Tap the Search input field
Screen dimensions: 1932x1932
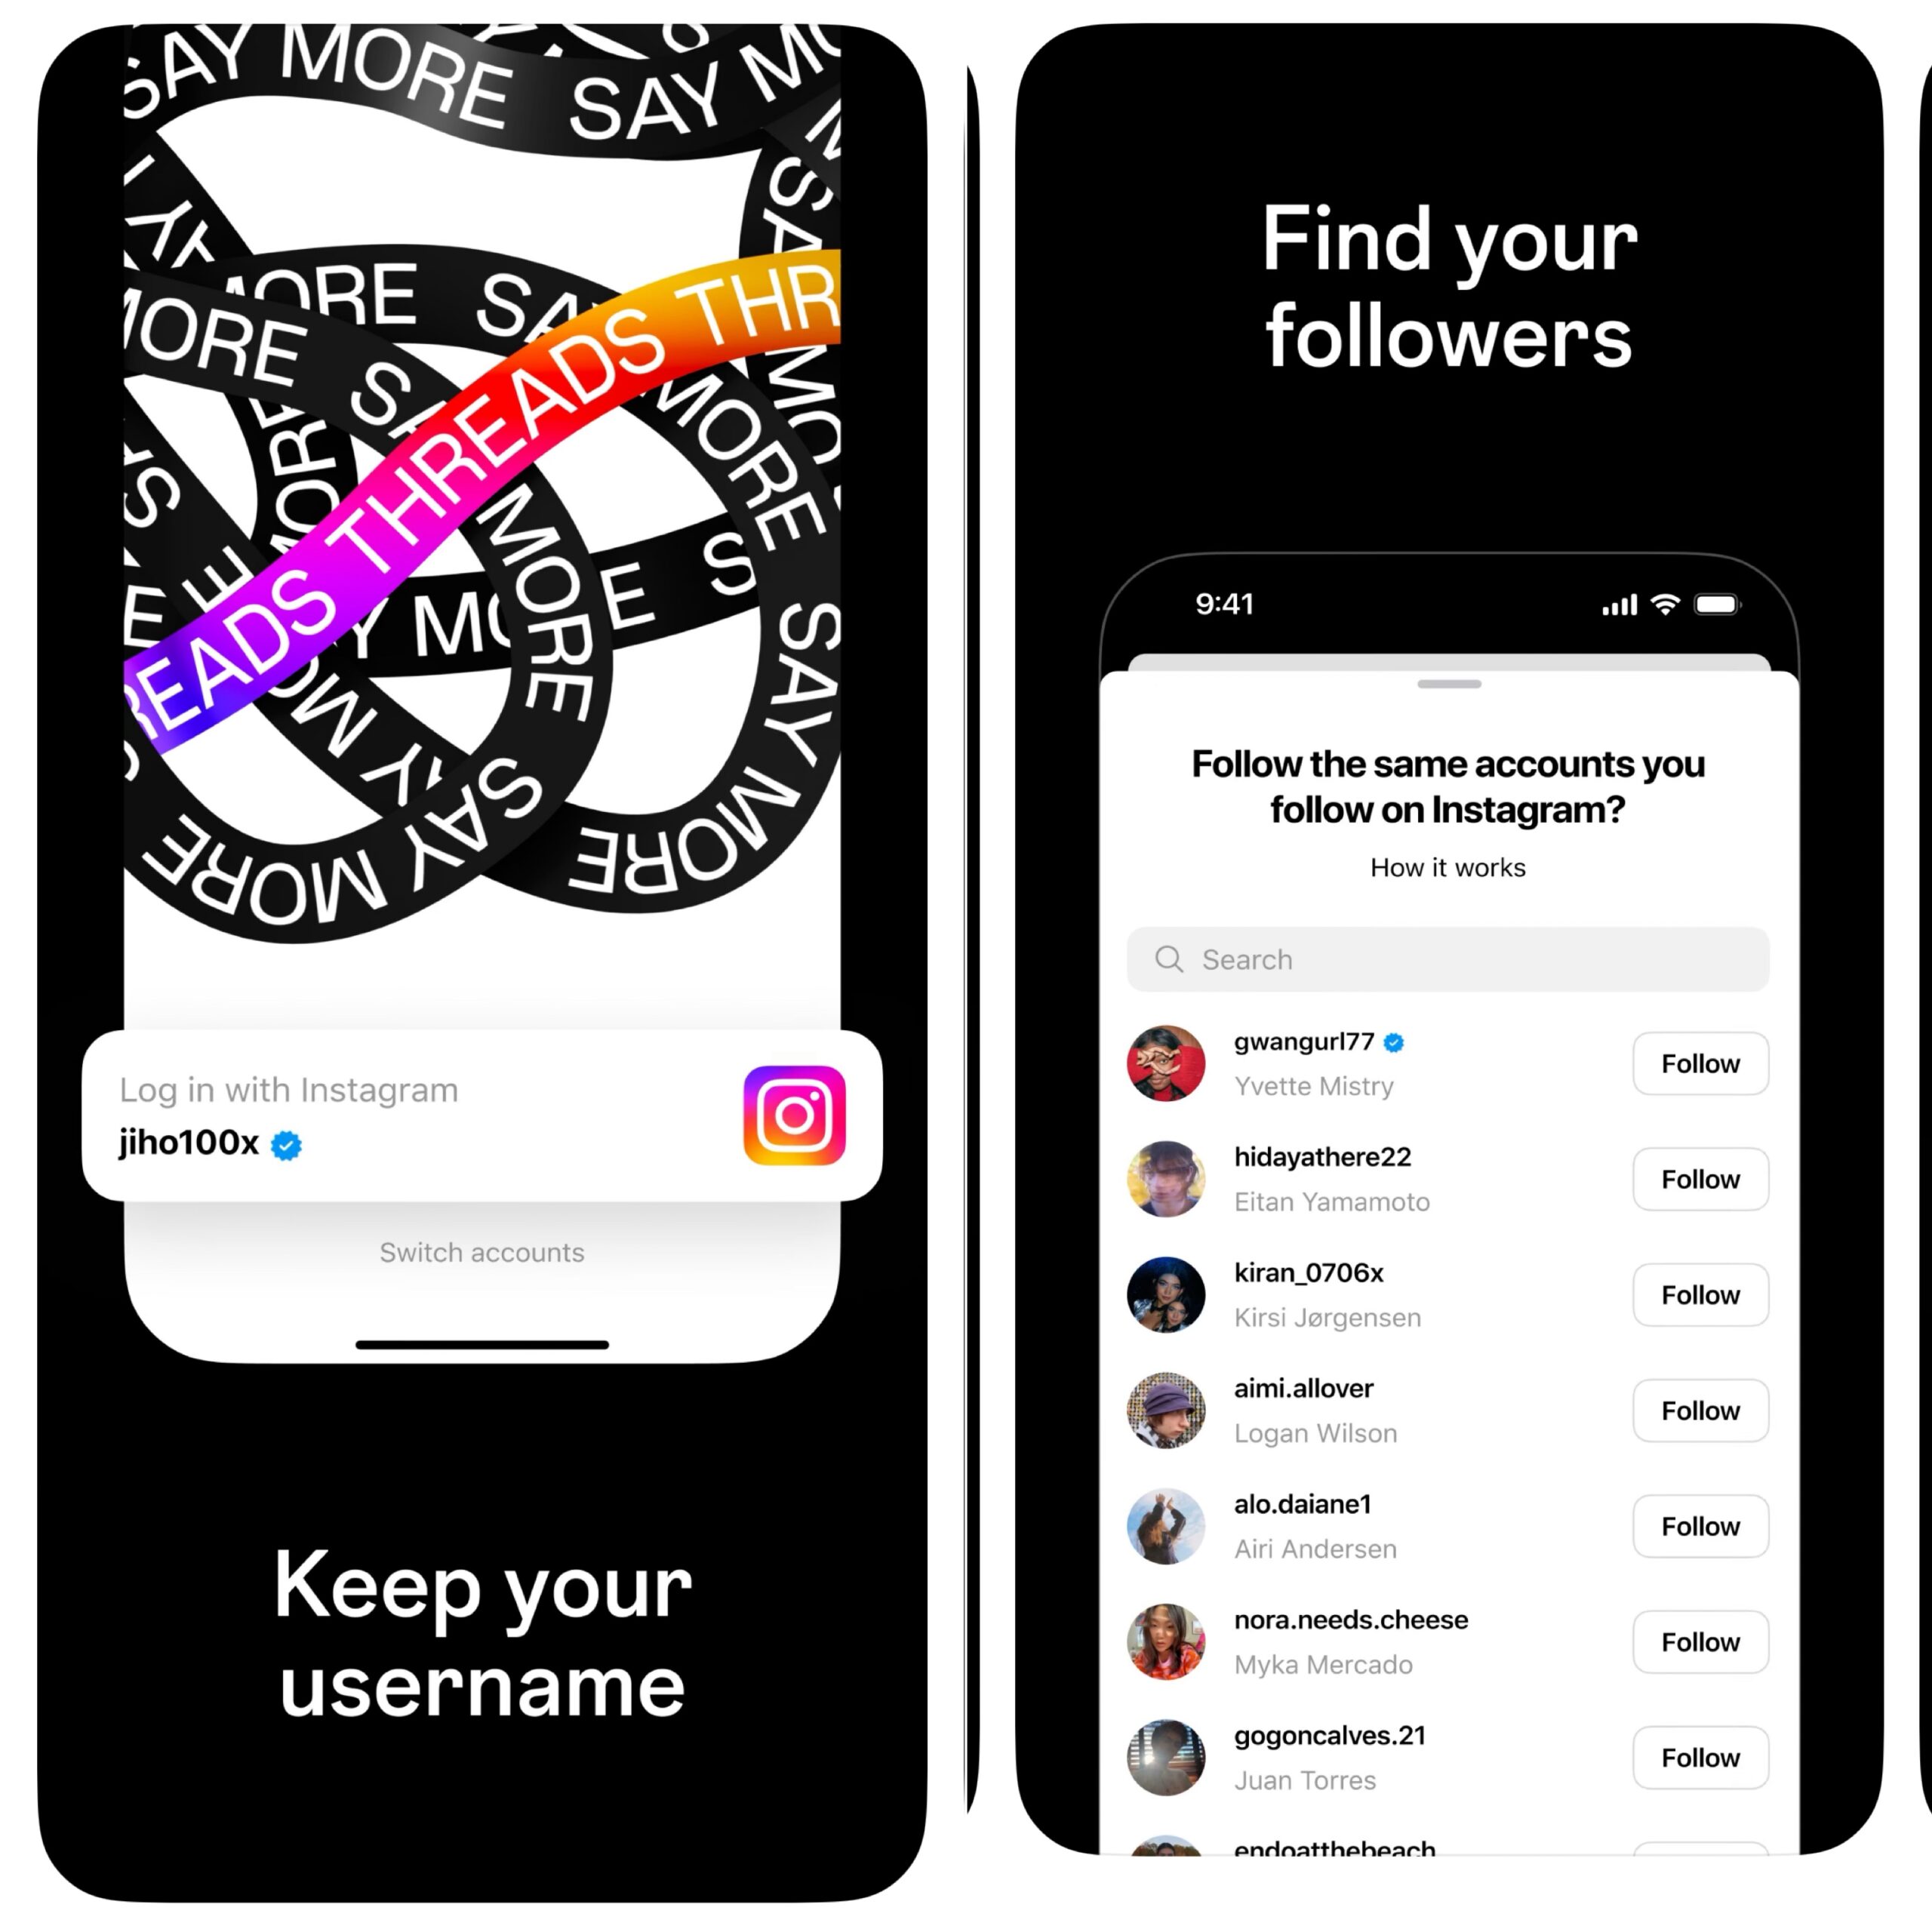1451,957
